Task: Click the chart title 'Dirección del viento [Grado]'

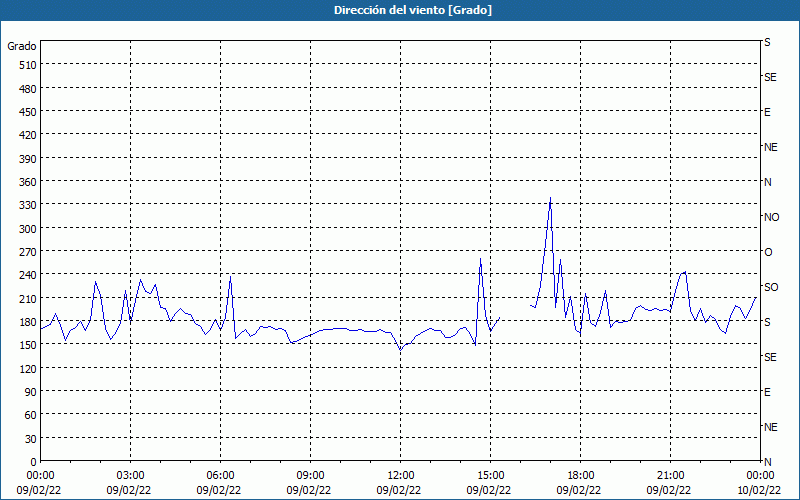Action: (x=413, y=10)
